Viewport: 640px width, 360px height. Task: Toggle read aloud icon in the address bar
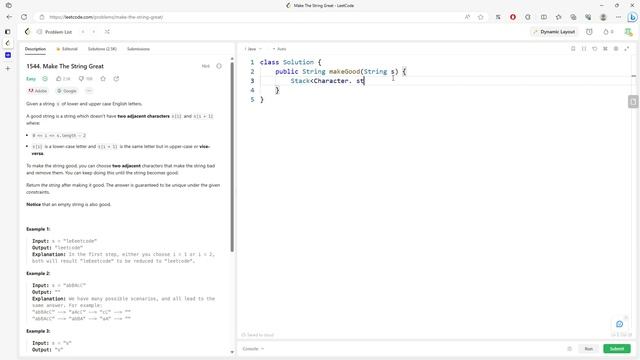pyautogui.click(x=467, y=17)
